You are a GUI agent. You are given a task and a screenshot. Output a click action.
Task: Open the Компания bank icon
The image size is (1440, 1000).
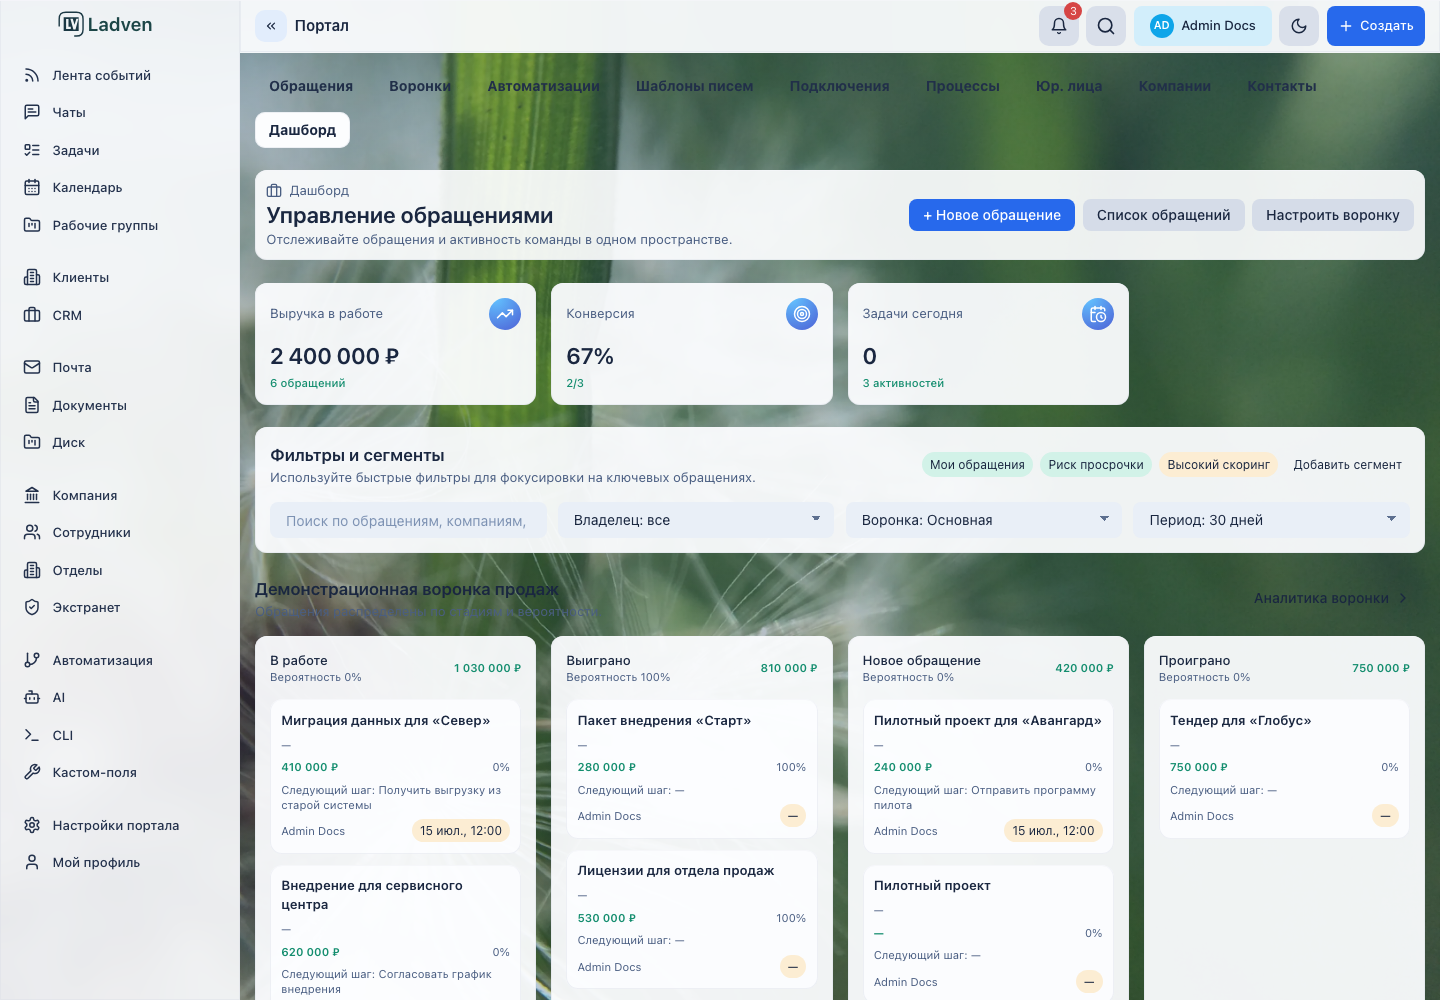32,495
